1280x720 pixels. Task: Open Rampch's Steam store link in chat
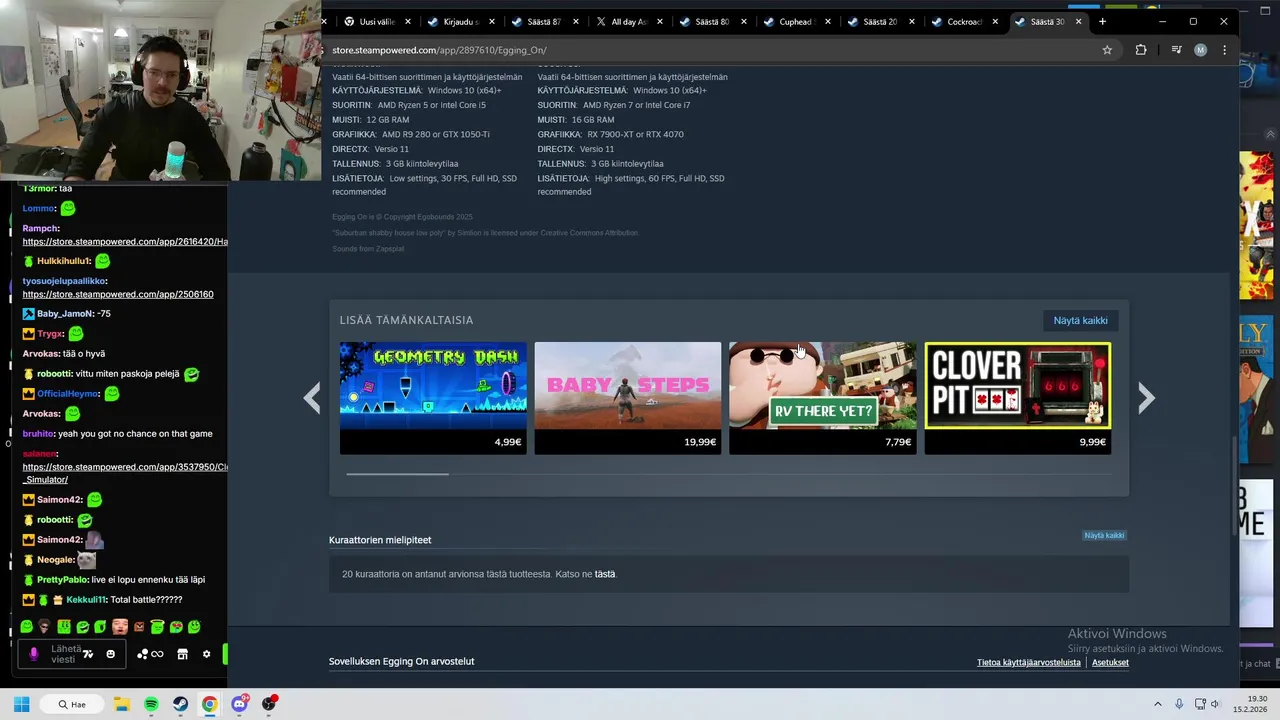click(125, 242)
